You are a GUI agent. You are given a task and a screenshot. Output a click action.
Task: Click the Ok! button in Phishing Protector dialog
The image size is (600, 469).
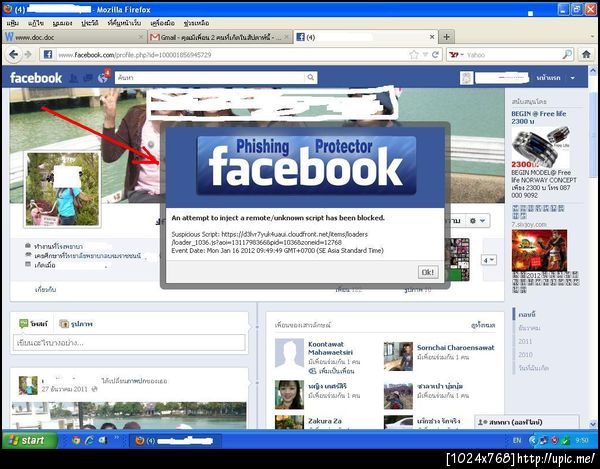[428, 272]
